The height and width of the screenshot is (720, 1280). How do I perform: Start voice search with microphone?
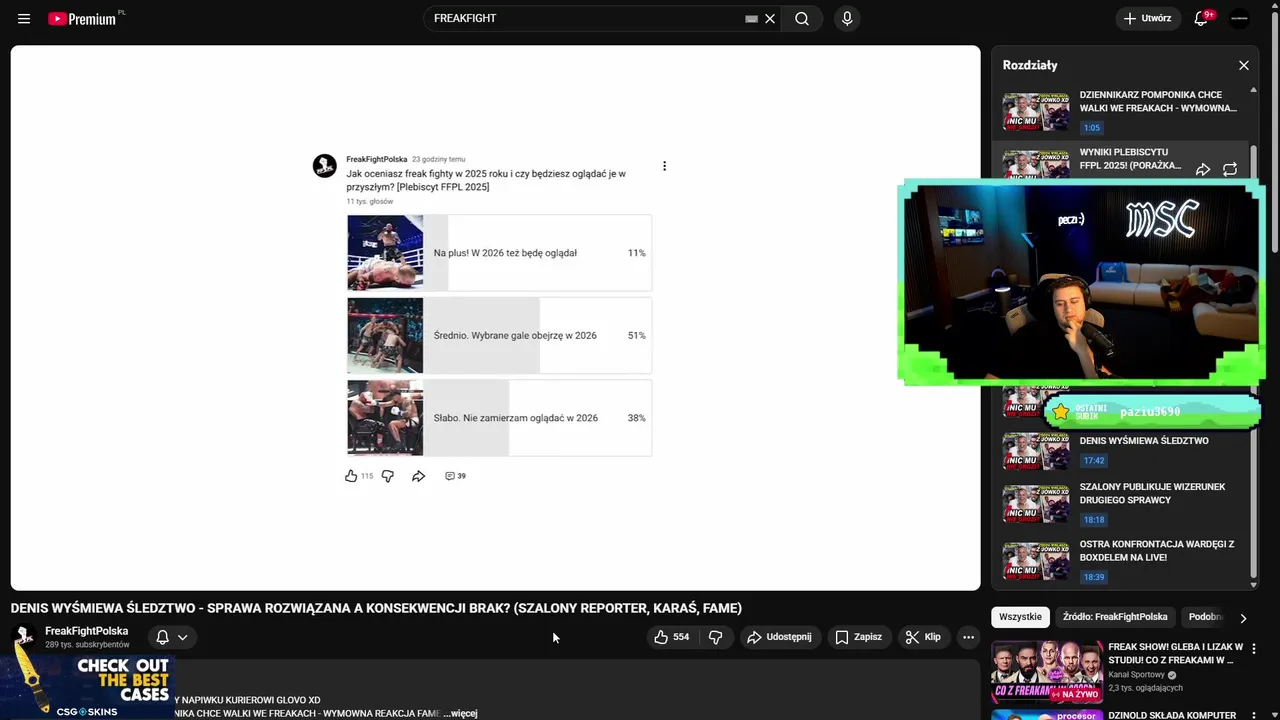(847, 18)
